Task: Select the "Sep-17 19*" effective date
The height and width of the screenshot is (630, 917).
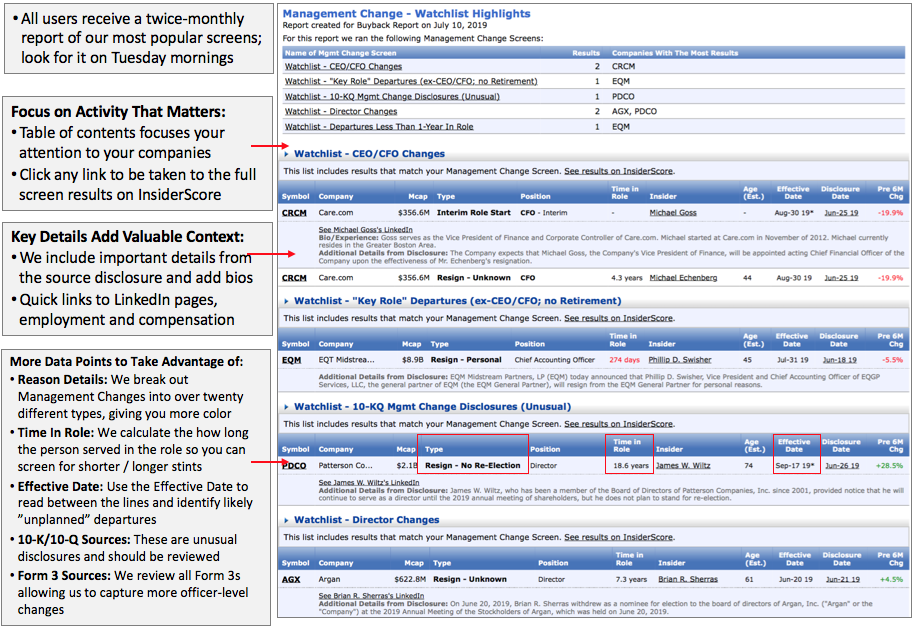Action: pyautogui.click(x=795, y=466)
